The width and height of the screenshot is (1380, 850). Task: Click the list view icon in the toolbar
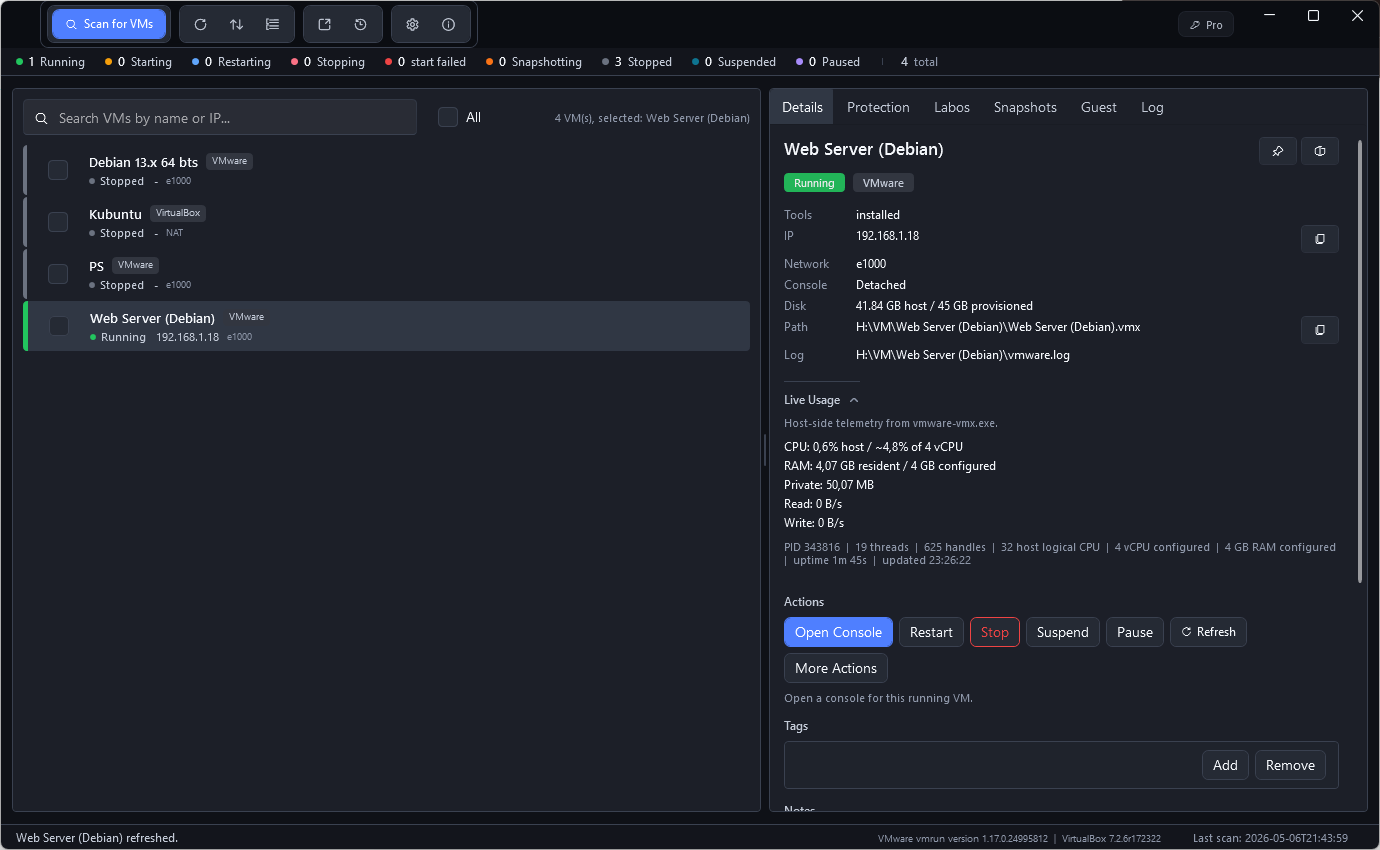click(272, 24)
